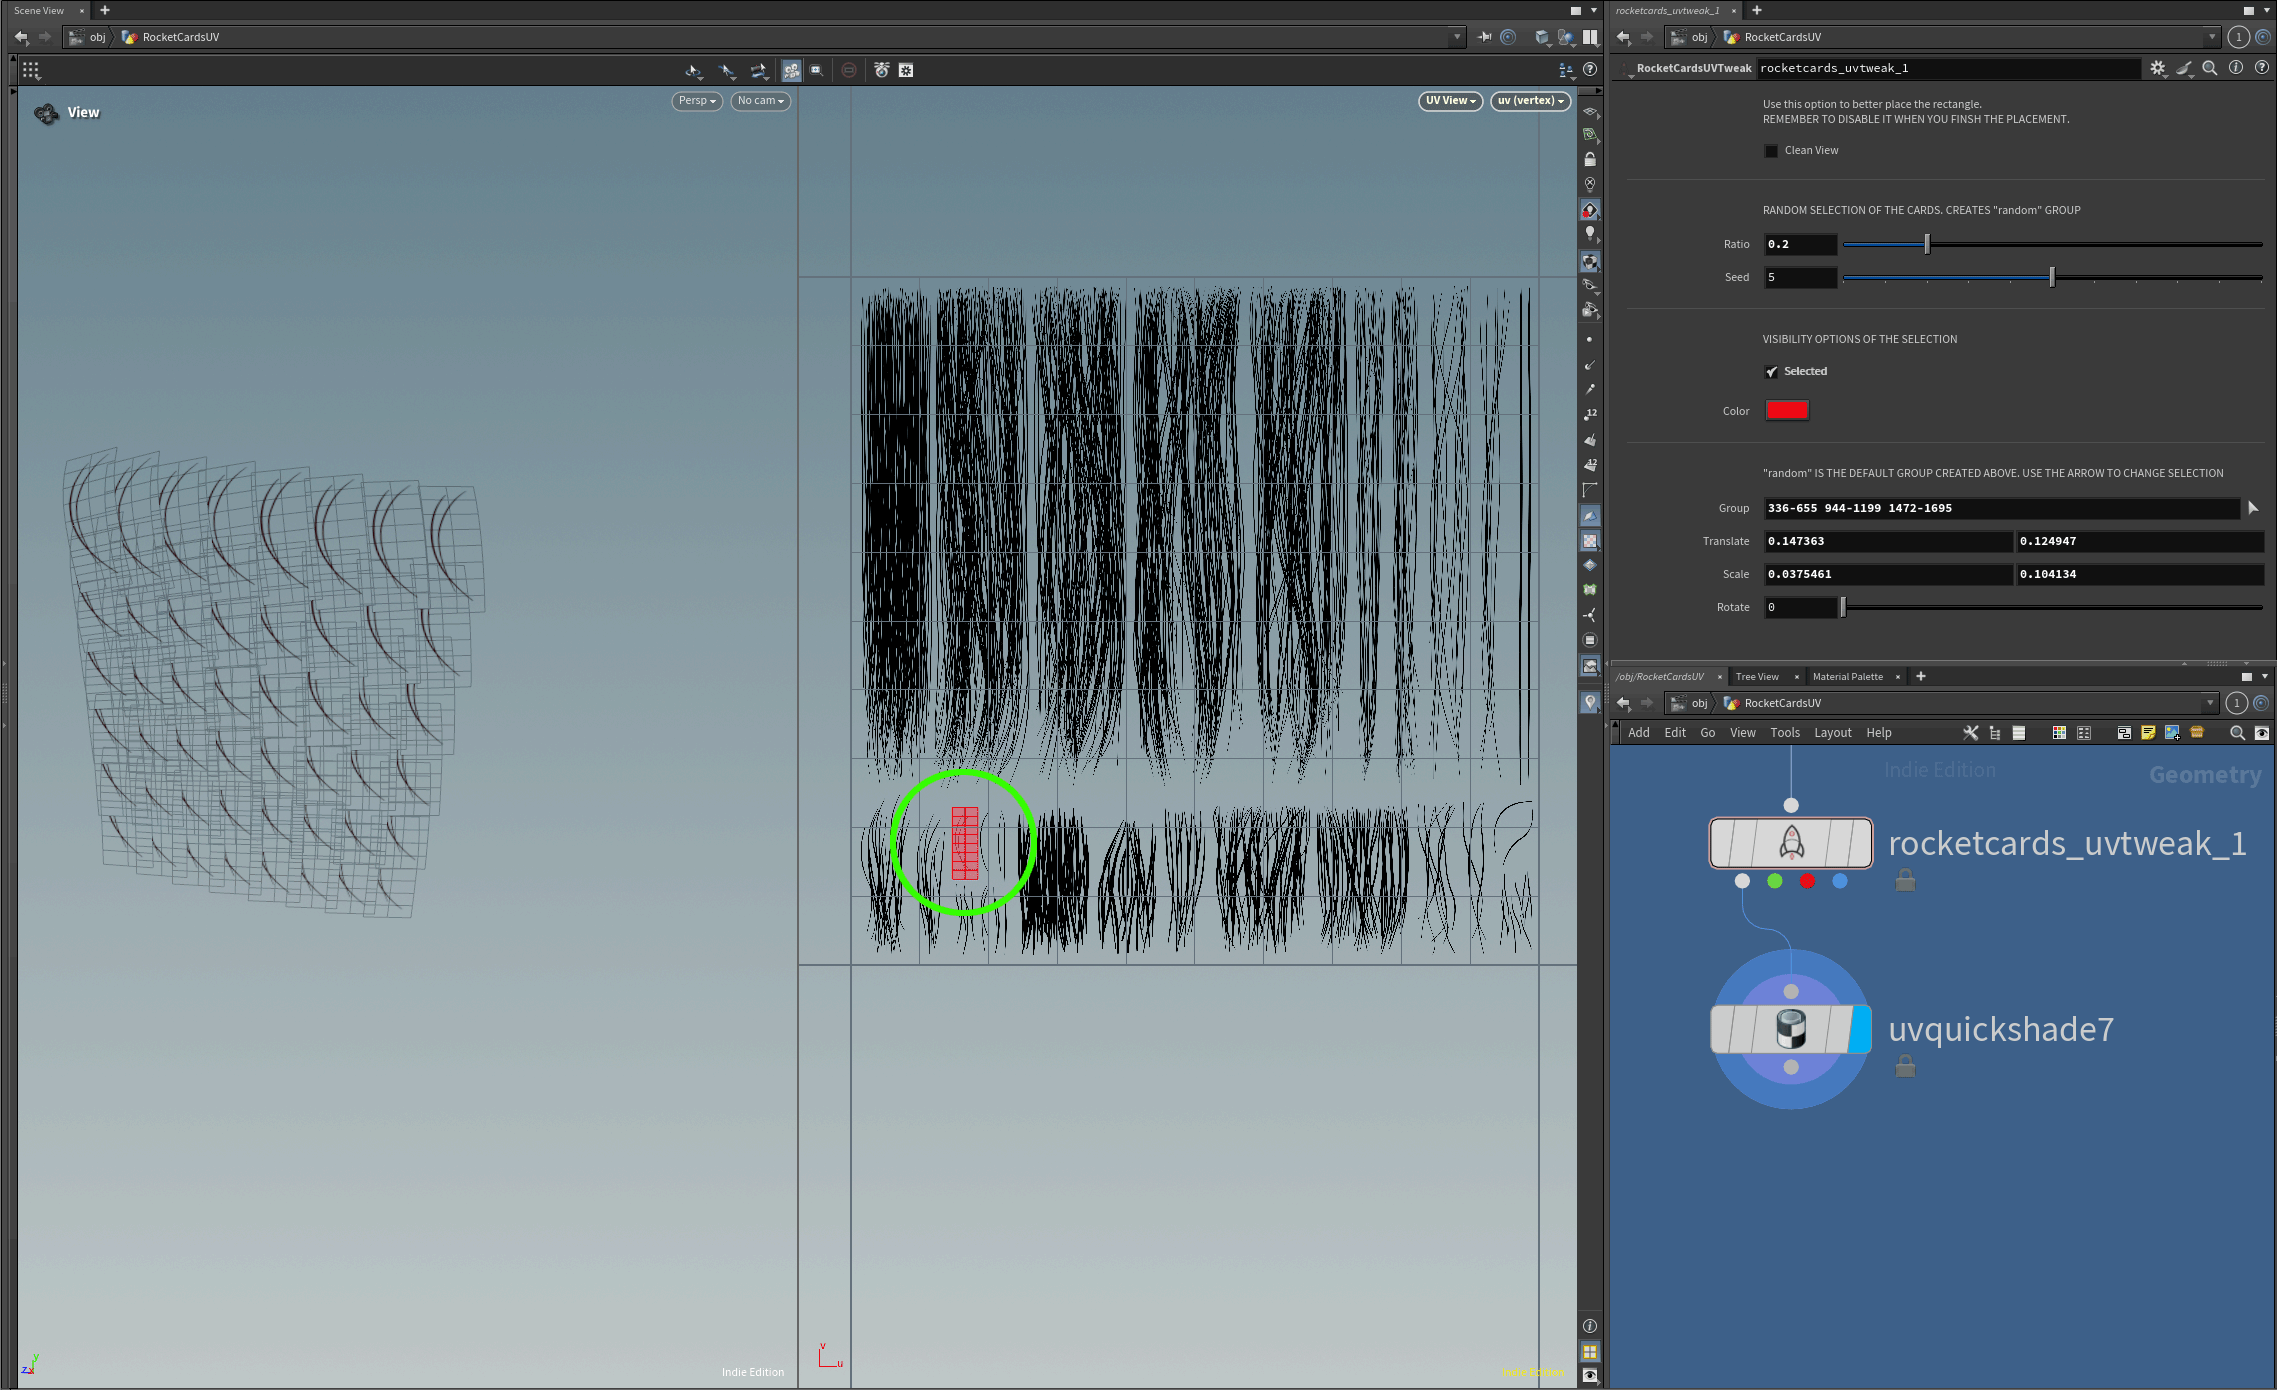The width and height of the screenshot is (2277, 1390).
Task: Expand parameter pane path dropdown arrow
Action: pos(2211,37)
